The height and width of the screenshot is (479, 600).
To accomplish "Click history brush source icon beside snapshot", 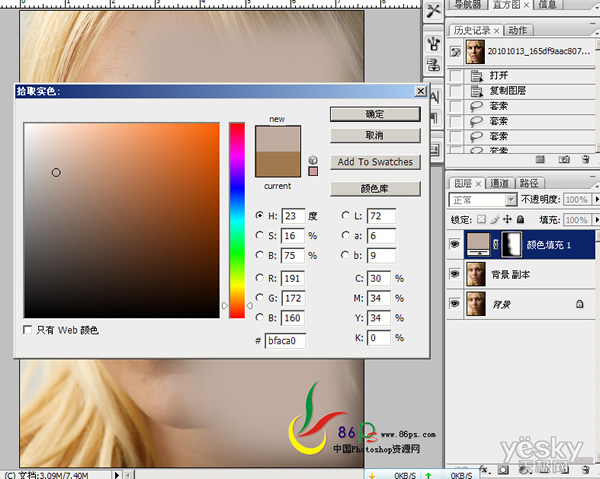I will (x=455, y=51).
